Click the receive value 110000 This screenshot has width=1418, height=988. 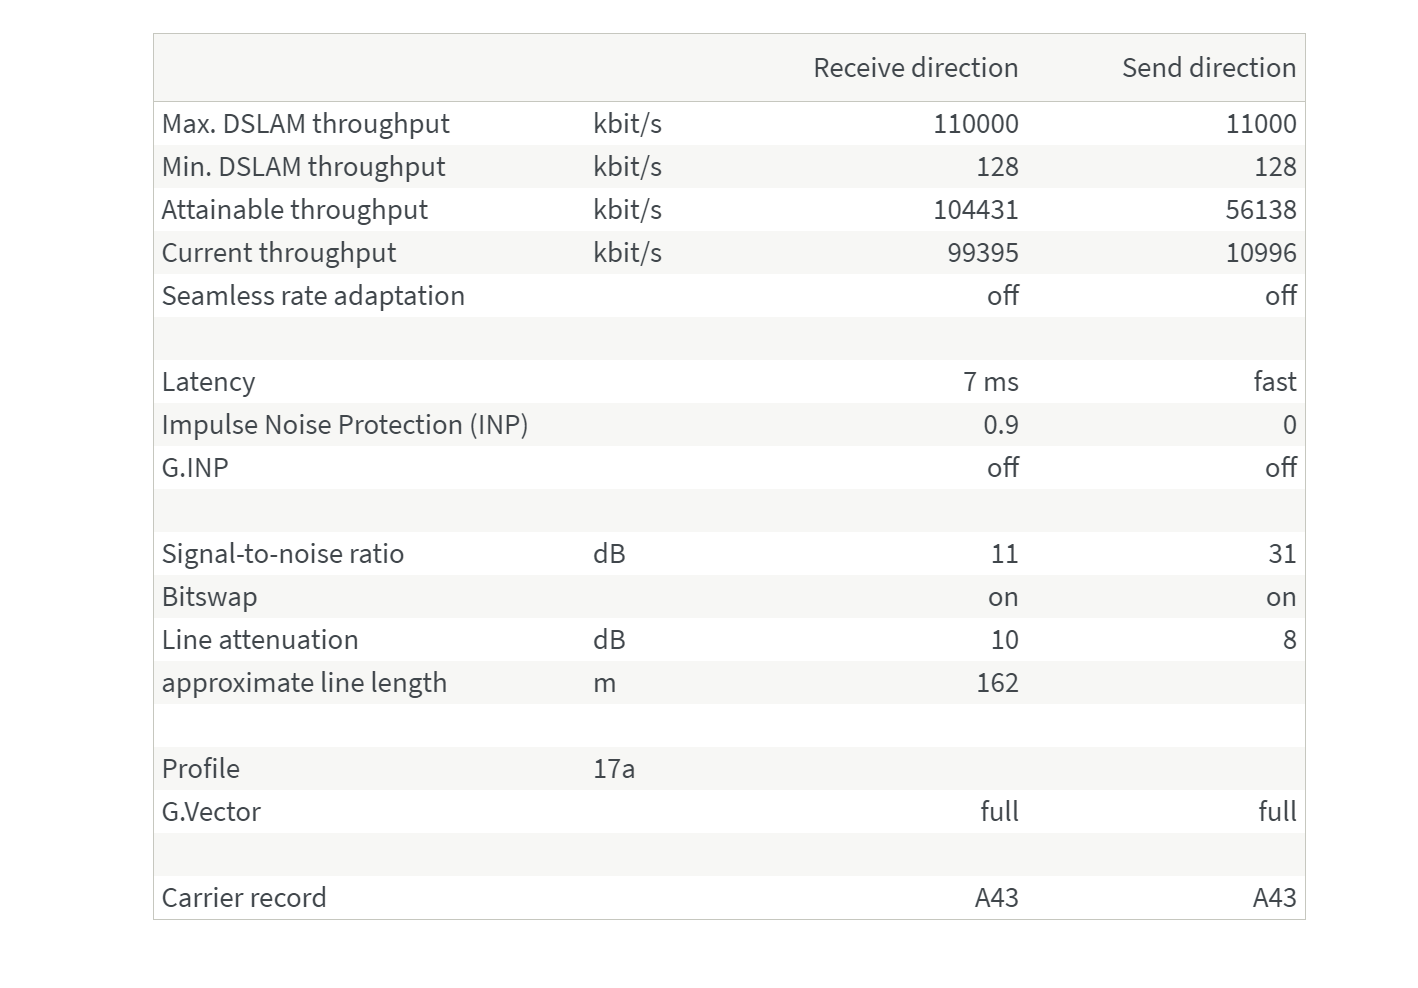[976, 124]
